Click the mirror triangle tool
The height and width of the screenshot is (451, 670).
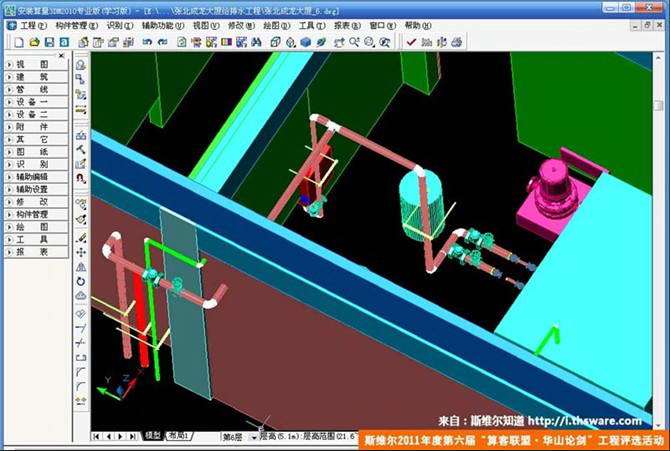coord(81,267)
